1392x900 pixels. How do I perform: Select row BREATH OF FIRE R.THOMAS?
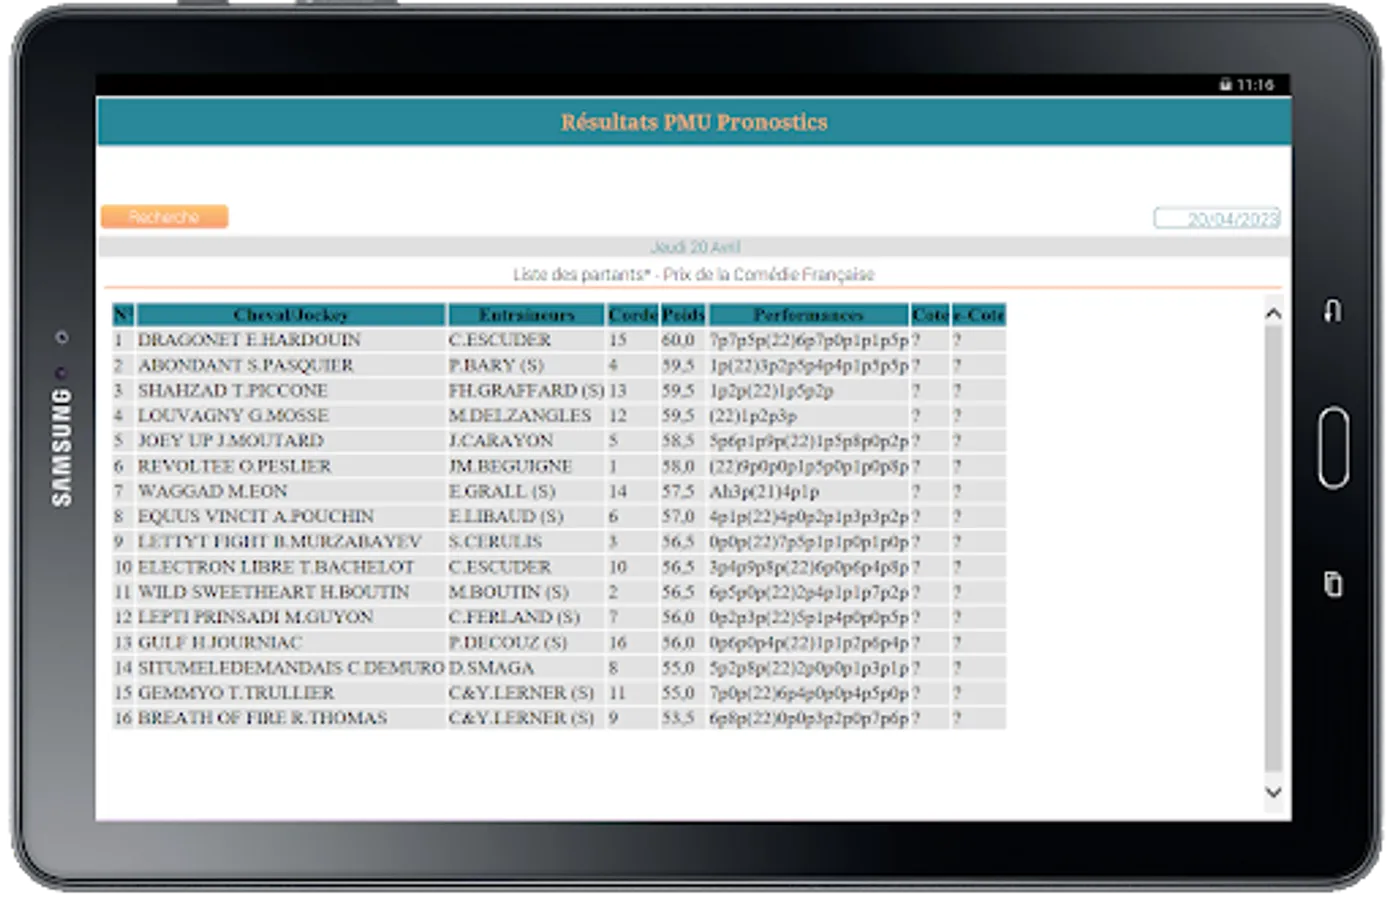click(559, 717)
